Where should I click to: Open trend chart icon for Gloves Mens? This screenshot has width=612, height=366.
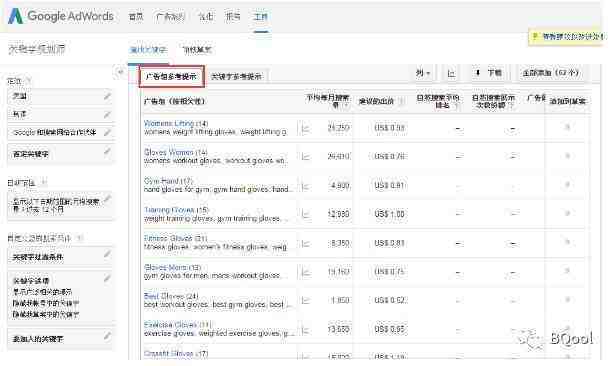point(306,272)
